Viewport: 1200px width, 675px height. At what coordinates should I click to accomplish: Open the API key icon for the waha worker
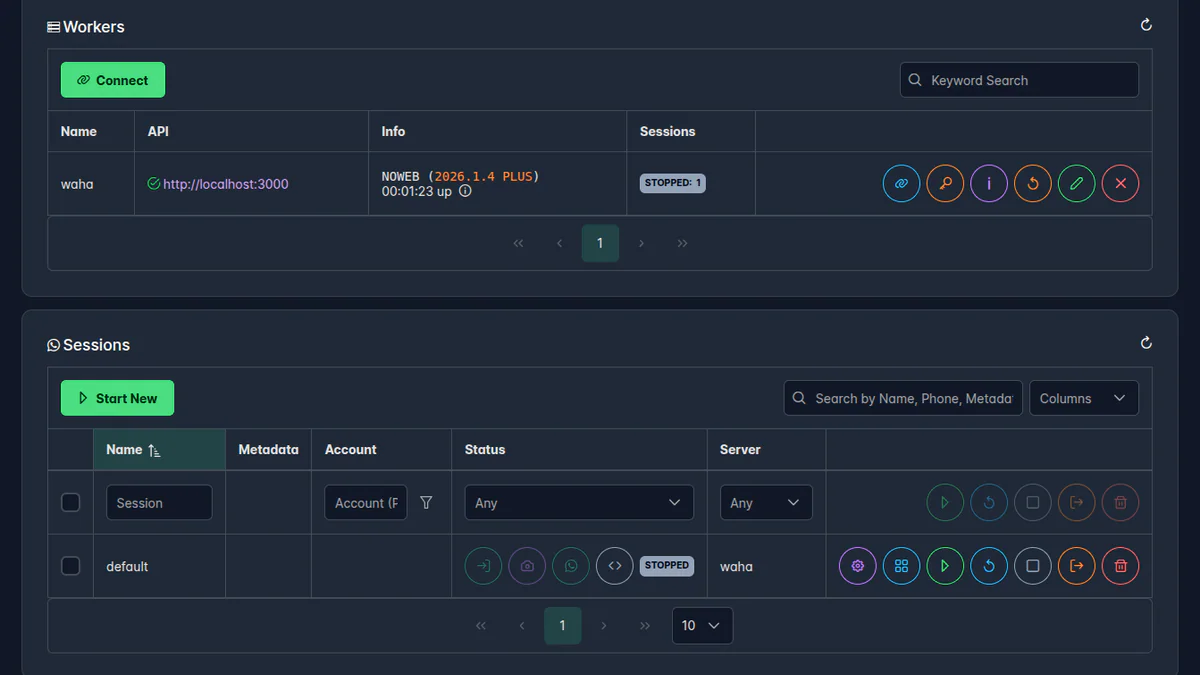(945, 183)
